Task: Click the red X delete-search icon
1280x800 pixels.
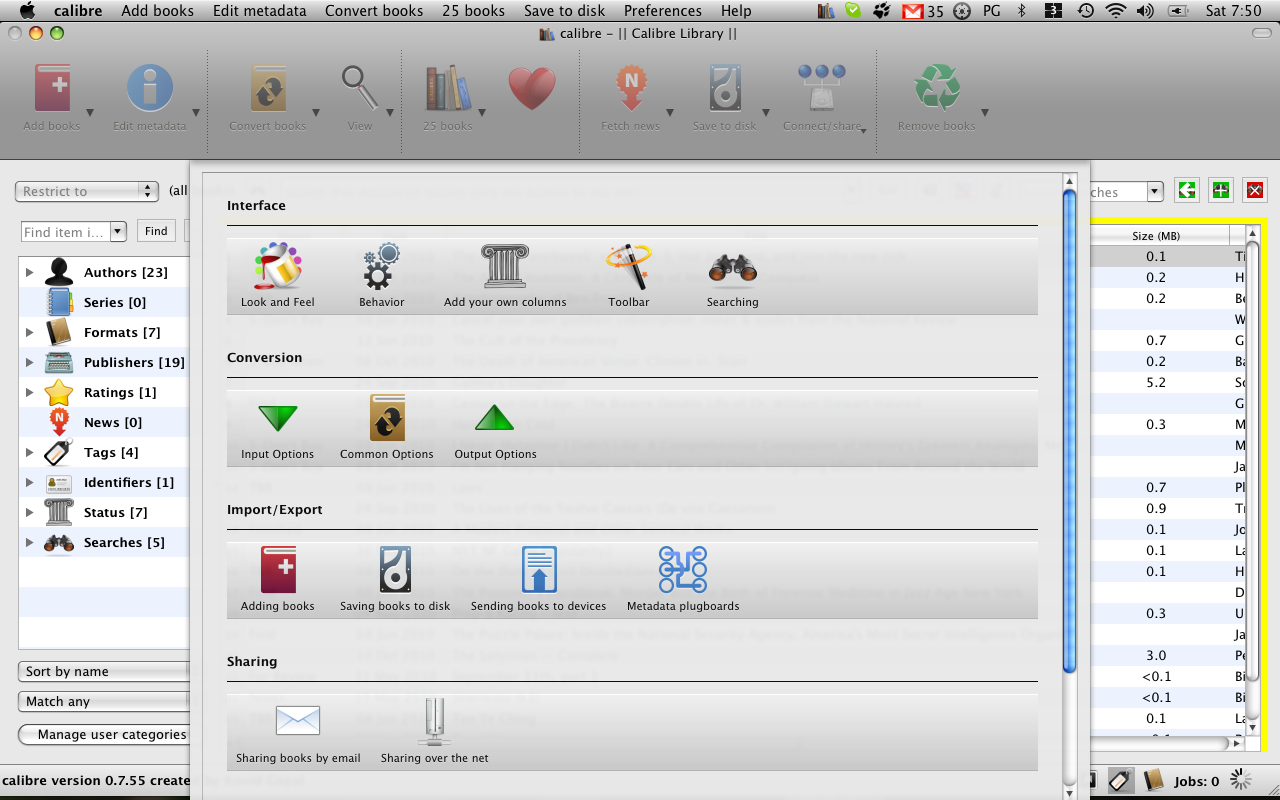Action: 1255,190
